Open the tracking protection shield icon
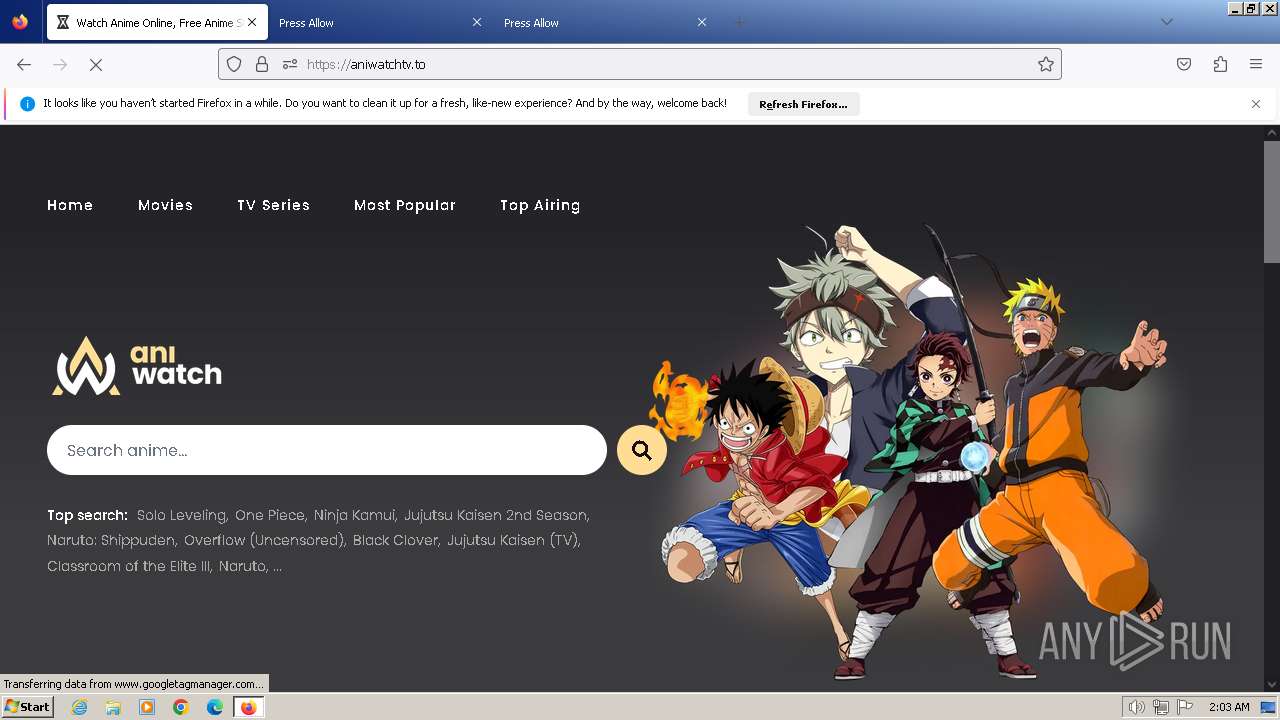 (x=234, y=64)
